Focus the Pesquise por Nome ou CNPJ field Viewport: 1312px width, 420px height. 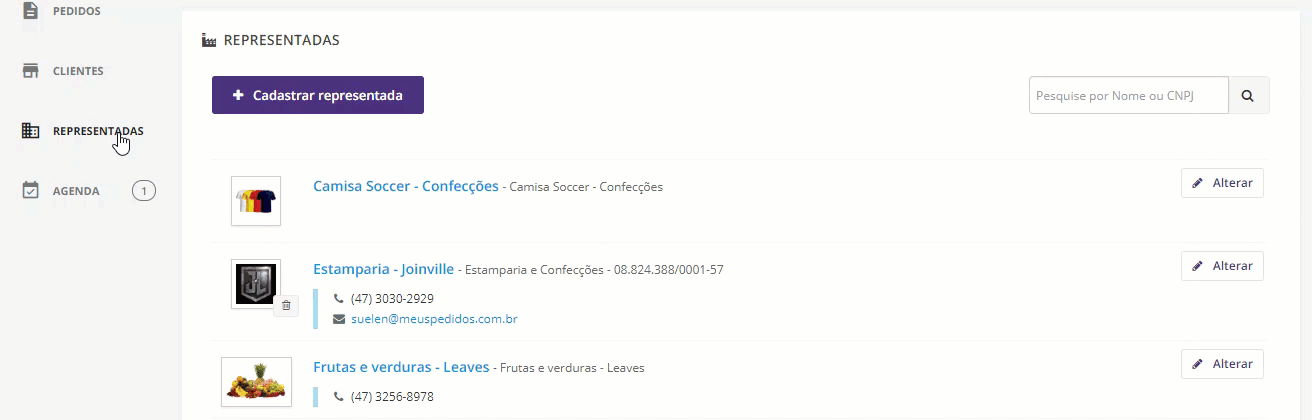coord(1129,96)
